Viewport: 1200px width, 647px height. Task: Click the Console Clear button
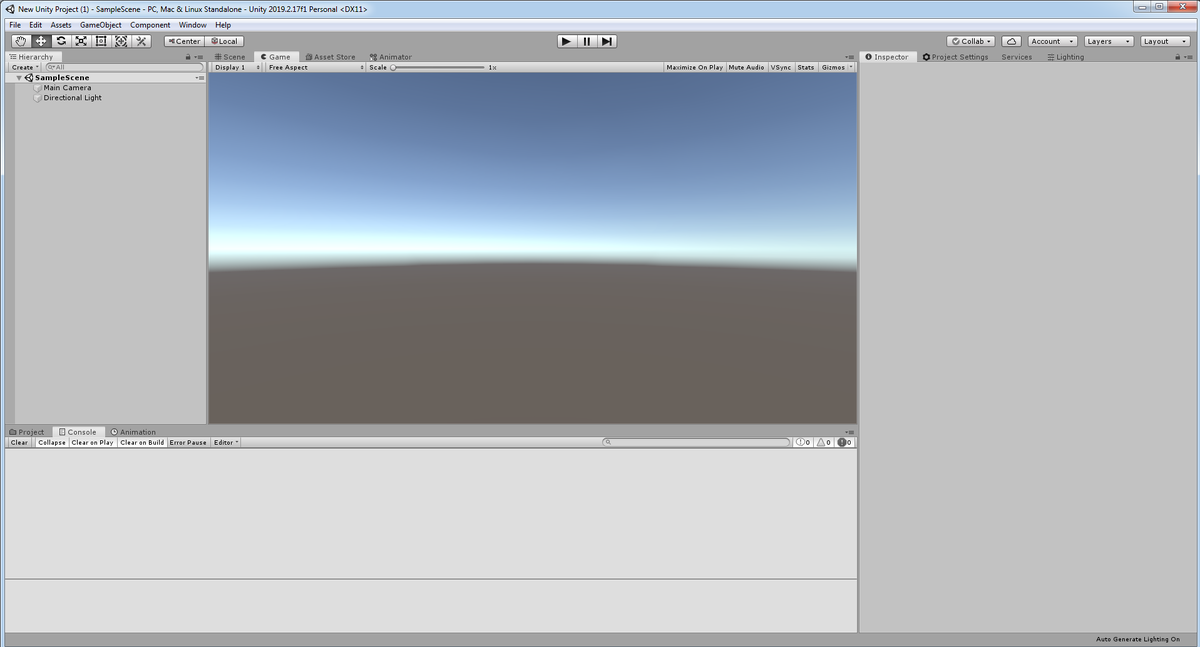pyautogui.click(x=20, y=442)
